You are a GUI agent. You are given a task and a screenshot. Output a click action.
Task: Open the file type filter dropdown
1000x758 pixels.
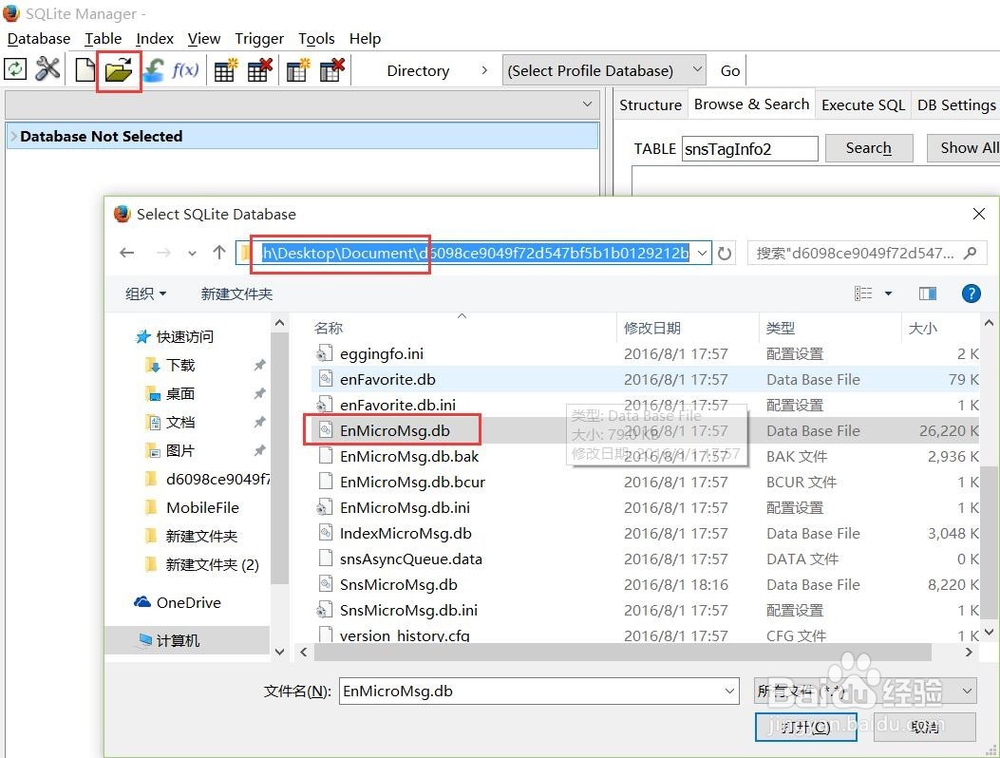(865, 691)
